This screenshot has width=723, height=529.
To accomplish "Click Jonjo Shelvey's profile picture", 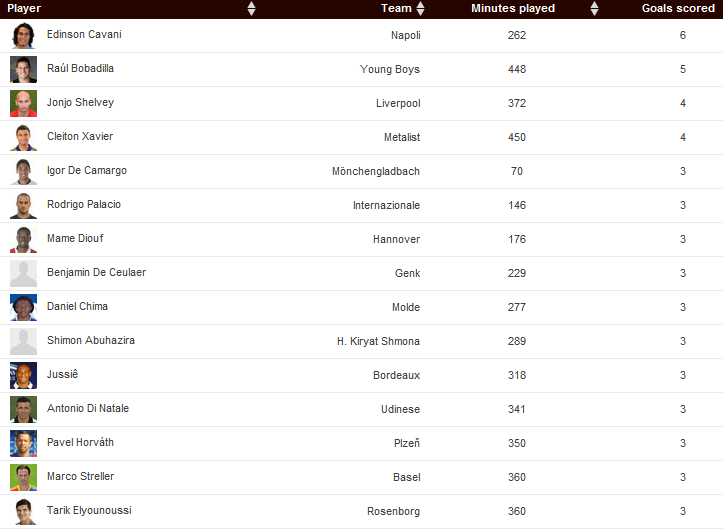I will pyautogui.click(x=23, y=104).
